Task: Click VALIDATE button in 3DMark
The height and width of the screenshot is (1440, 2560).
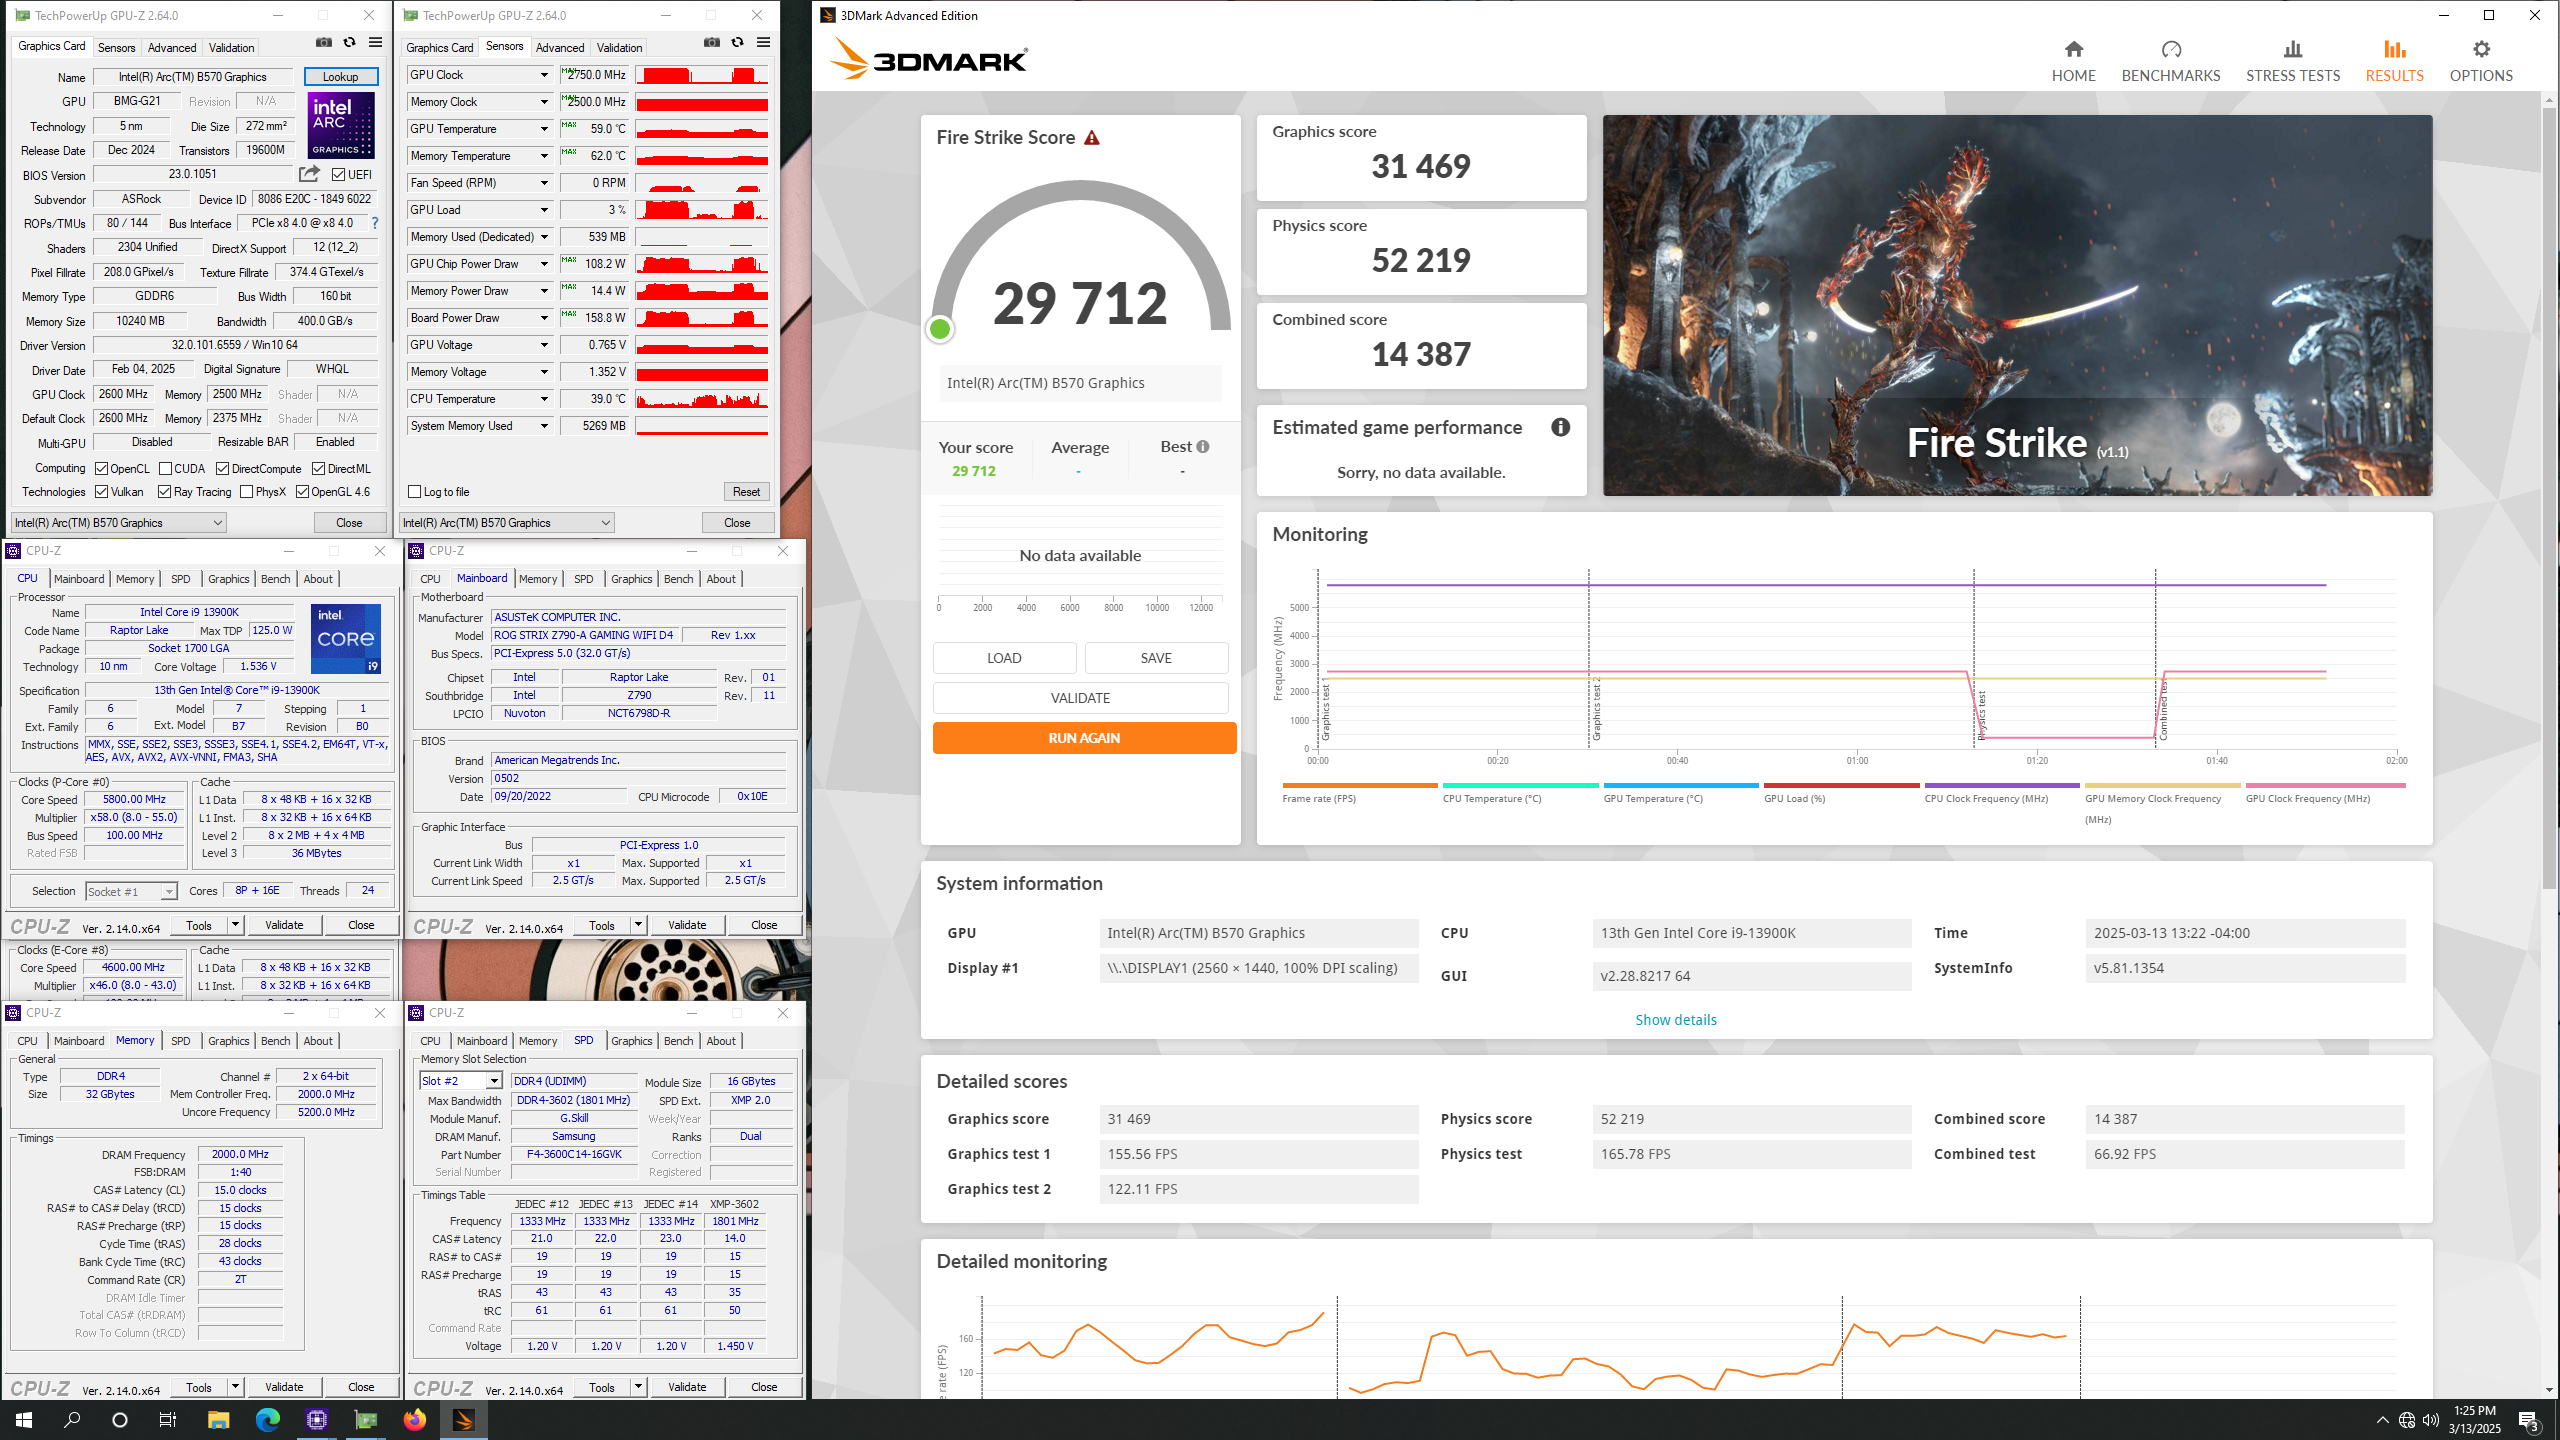Action: 1080,698
